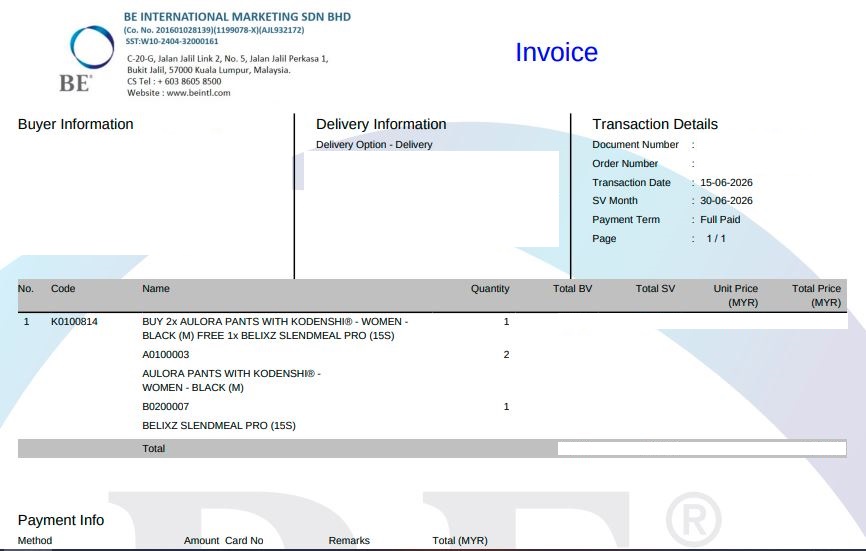
Task: Click the sub-item code A0100003
Action: pos(166,354)
